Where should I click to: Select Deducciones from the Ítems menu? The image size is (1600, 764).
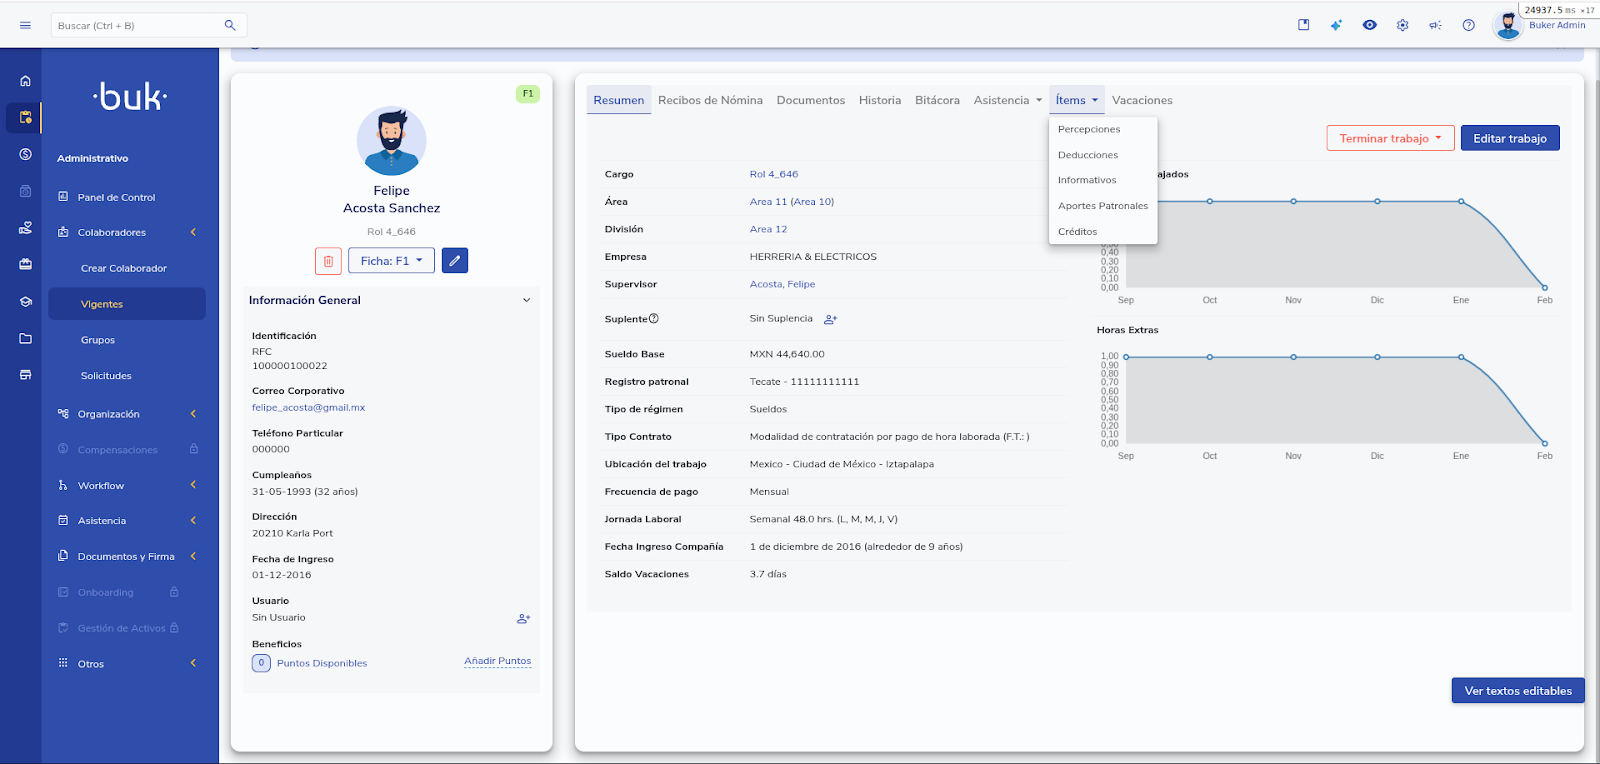coord(1088,155)
